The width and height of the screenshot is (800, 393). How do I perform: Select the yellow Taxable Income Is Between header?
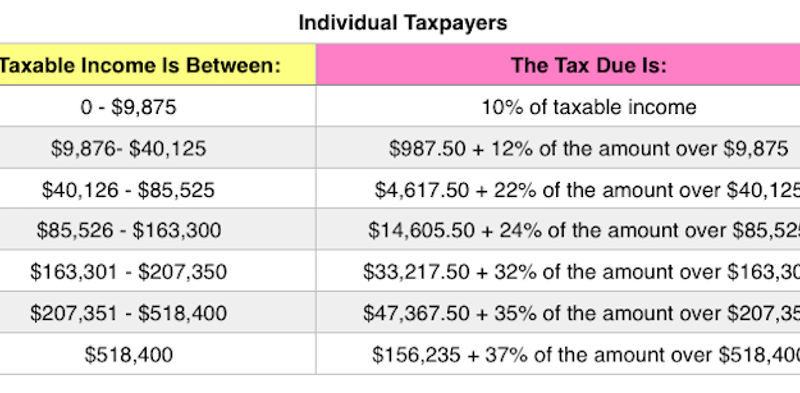pyautogui.click(x=158, y=65)
